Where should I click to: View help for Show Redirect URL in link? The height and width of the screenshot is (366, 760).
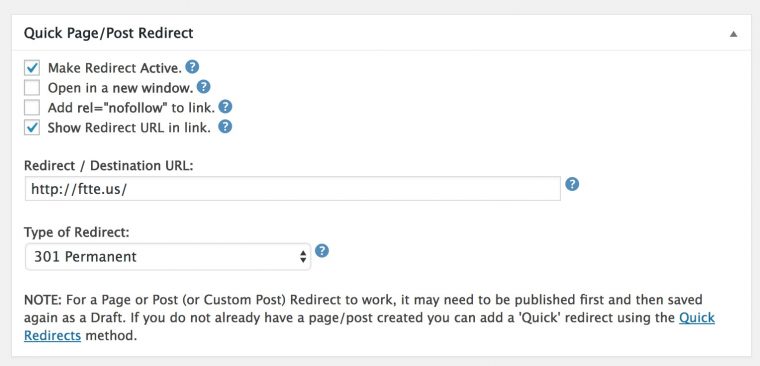click(x=225, y=127)
